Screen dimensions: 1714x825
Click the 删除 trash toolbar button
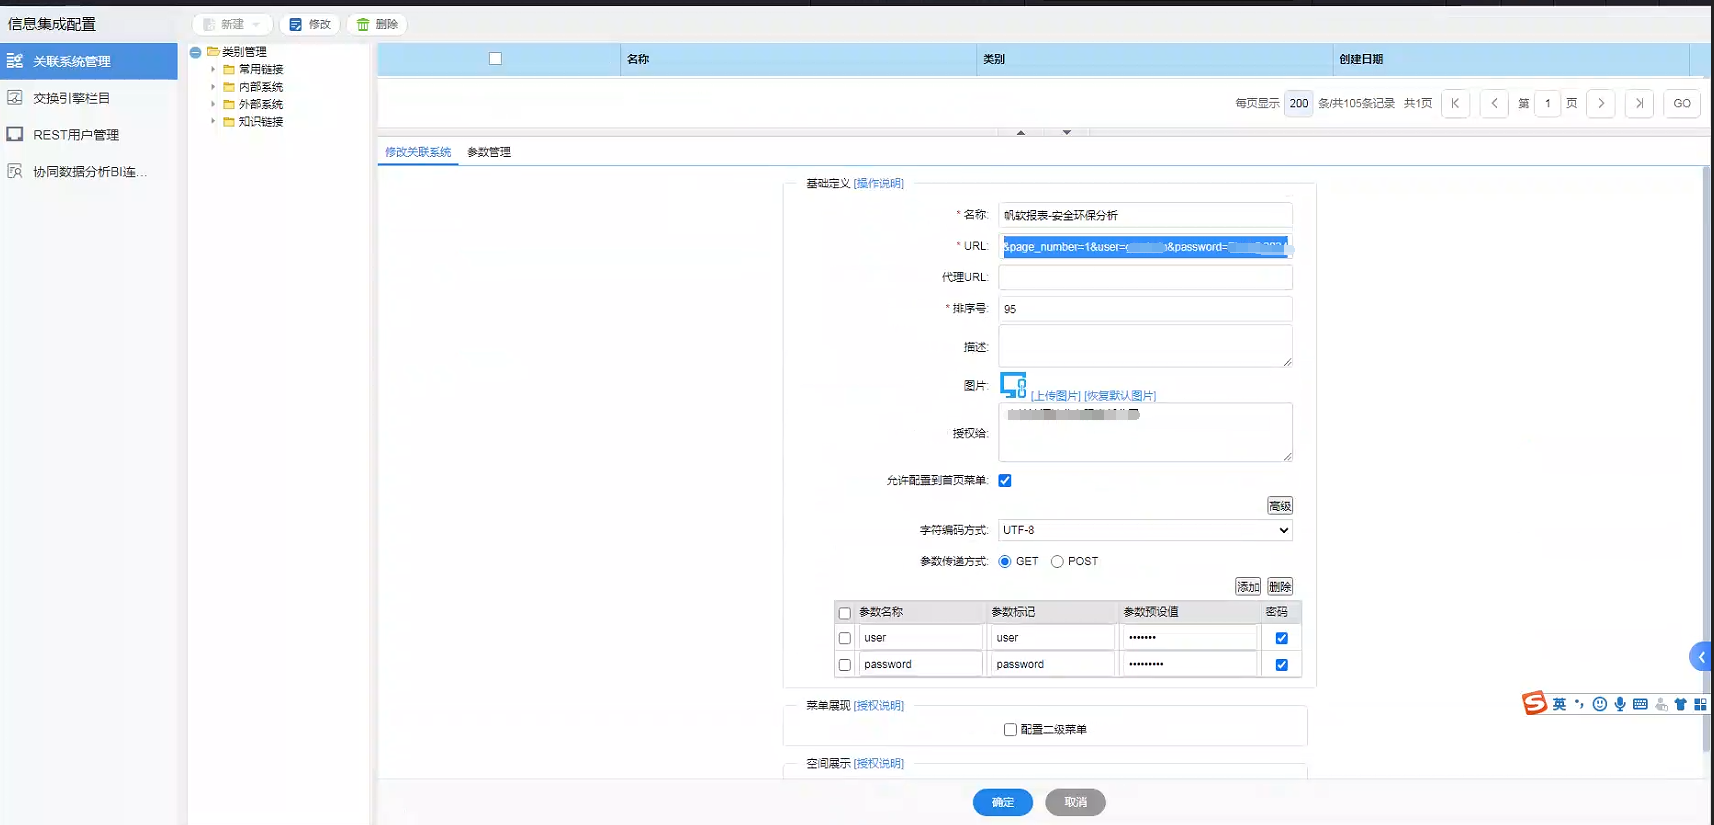(377, 24)
